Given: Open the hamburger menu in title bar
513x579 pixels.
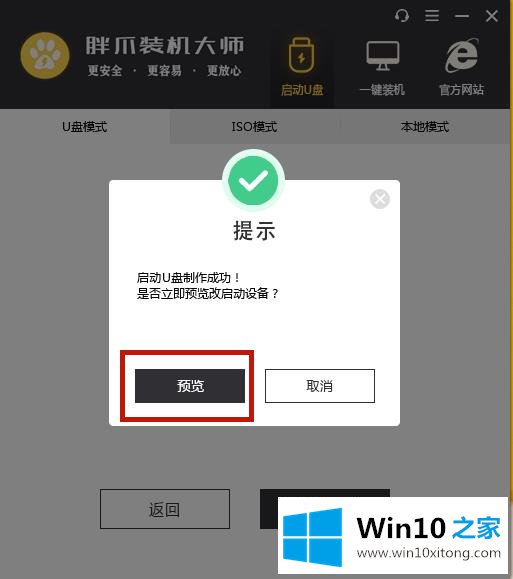Looking at the screenshot, I should (x=432, y=16).
